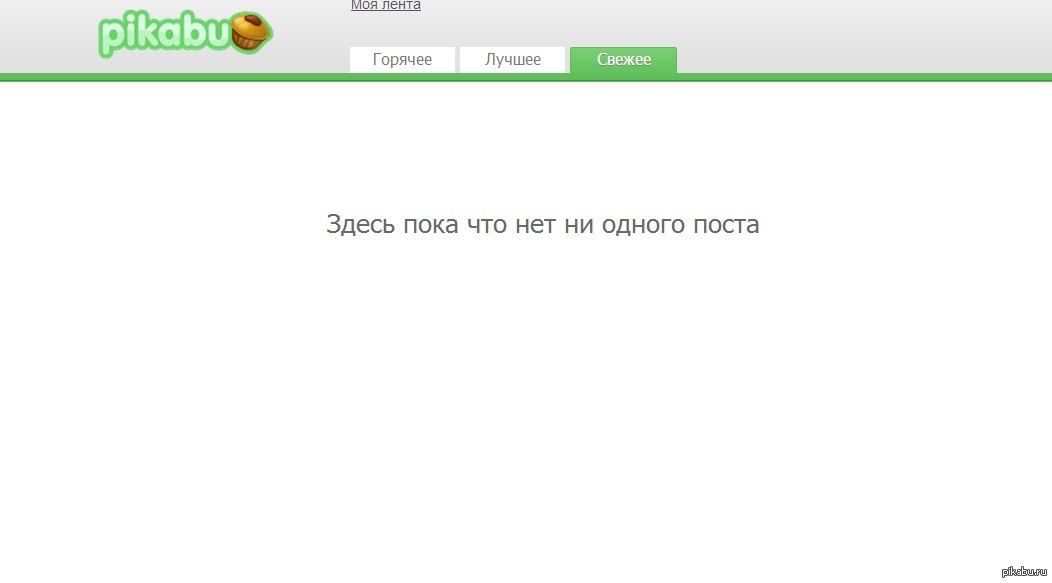Click the word "Моя" in the top link
1052x583 pixels.
point(362,5)
